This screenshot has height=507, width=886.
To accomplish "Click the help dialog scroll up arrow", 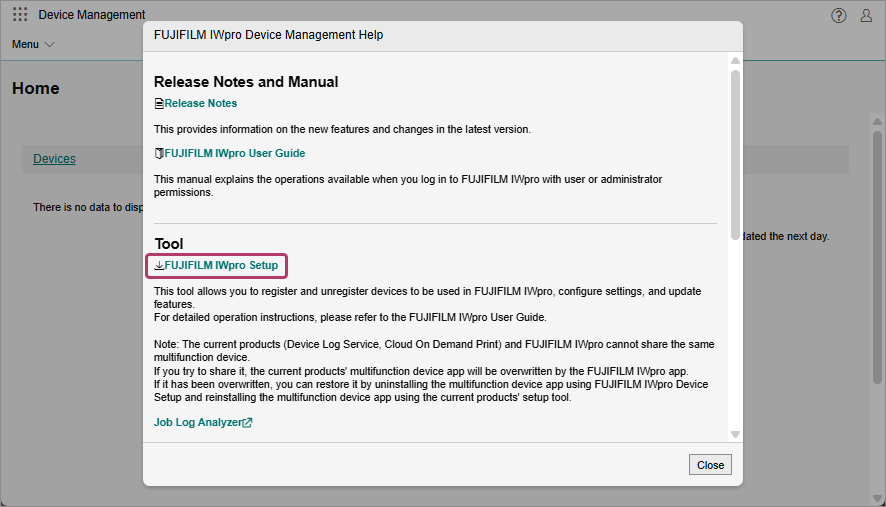I will (x=735, y=60).
